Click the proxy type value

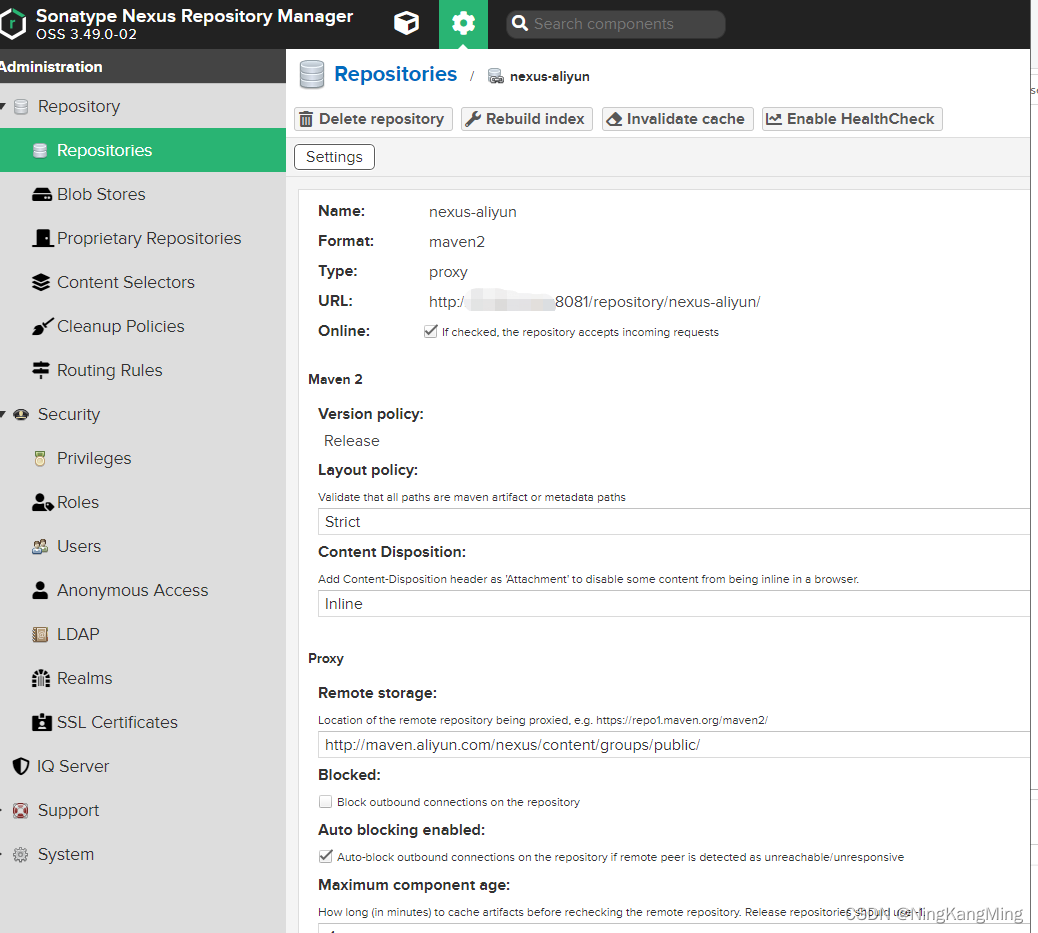click(x=448, y=272)
